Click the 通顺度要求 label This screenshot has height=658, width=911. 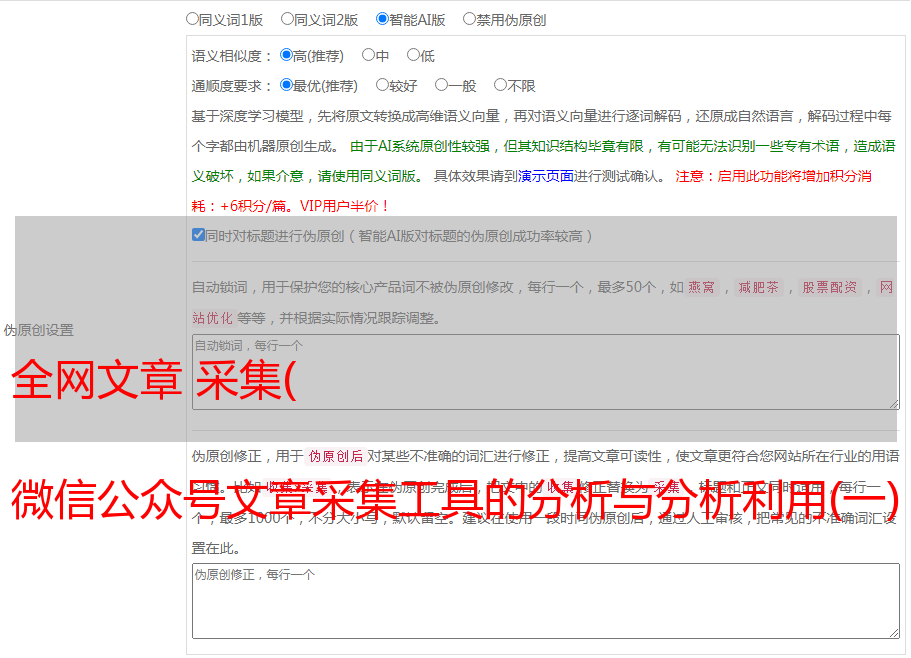click(x=232, y=86)
